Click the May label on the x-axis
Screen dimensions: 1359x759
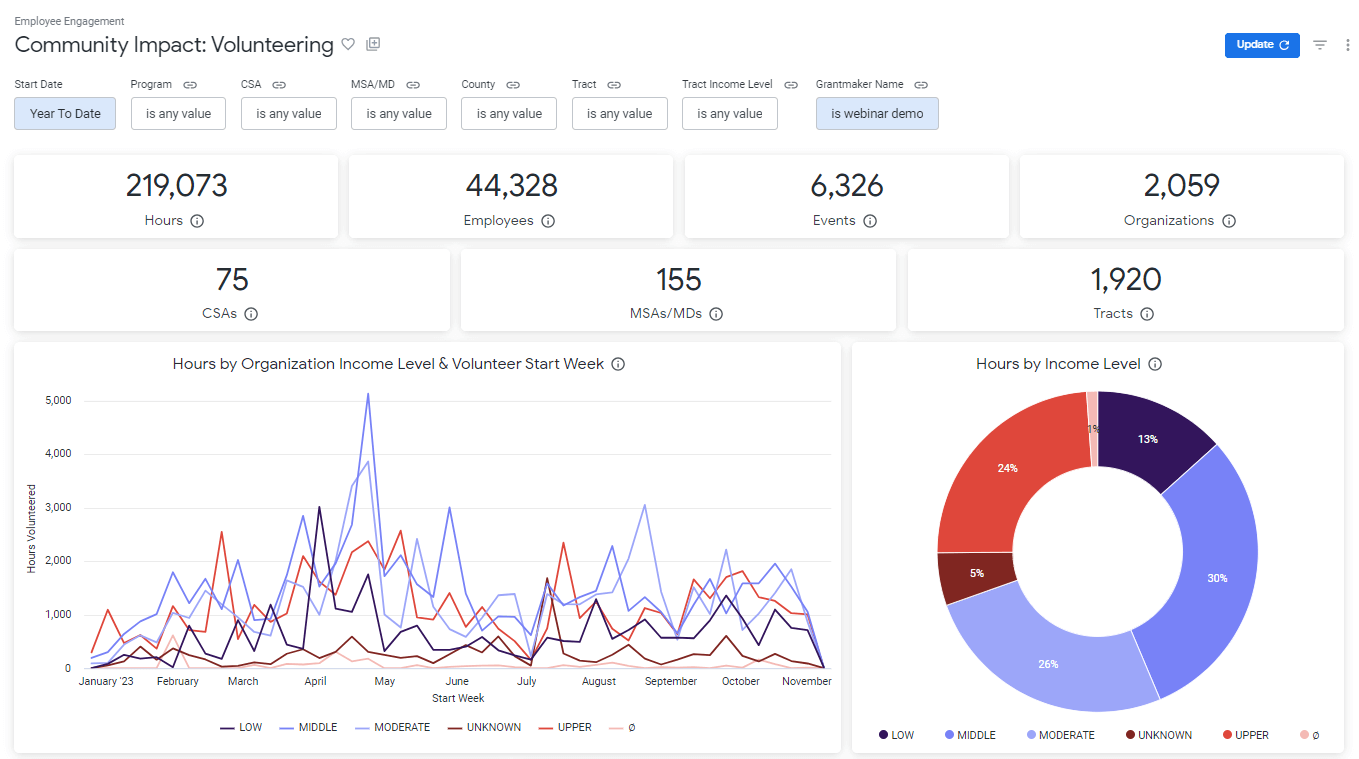[385, 681]
